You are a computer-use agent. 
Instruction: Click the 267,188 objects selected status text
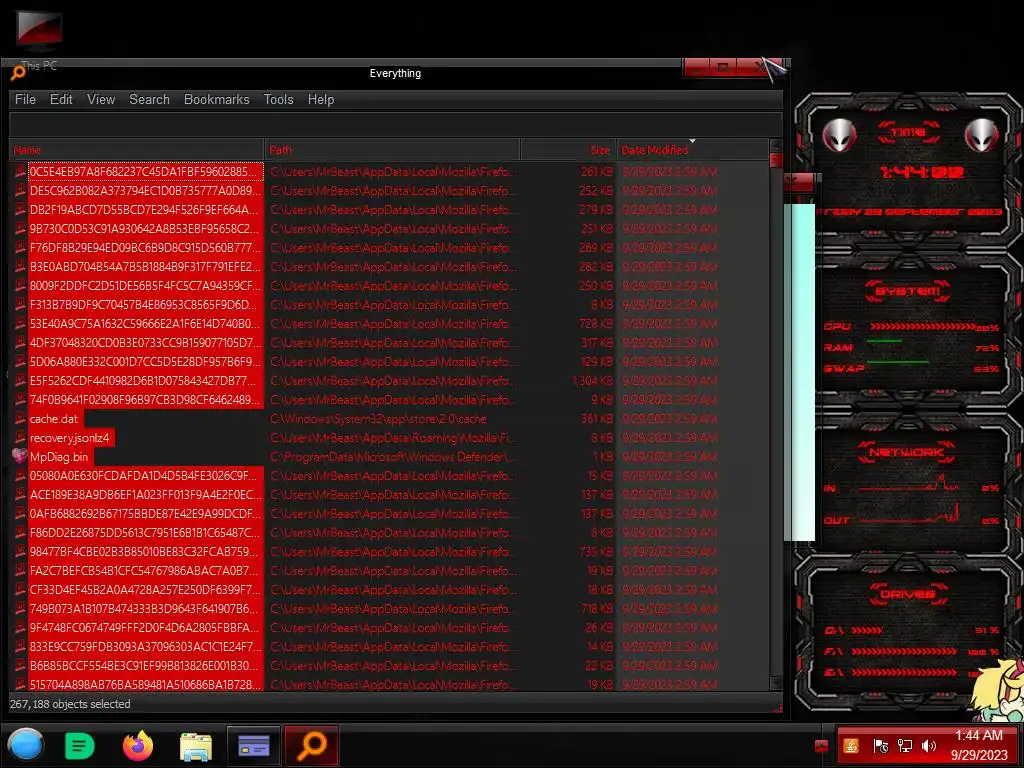click(x=70, y=704)
